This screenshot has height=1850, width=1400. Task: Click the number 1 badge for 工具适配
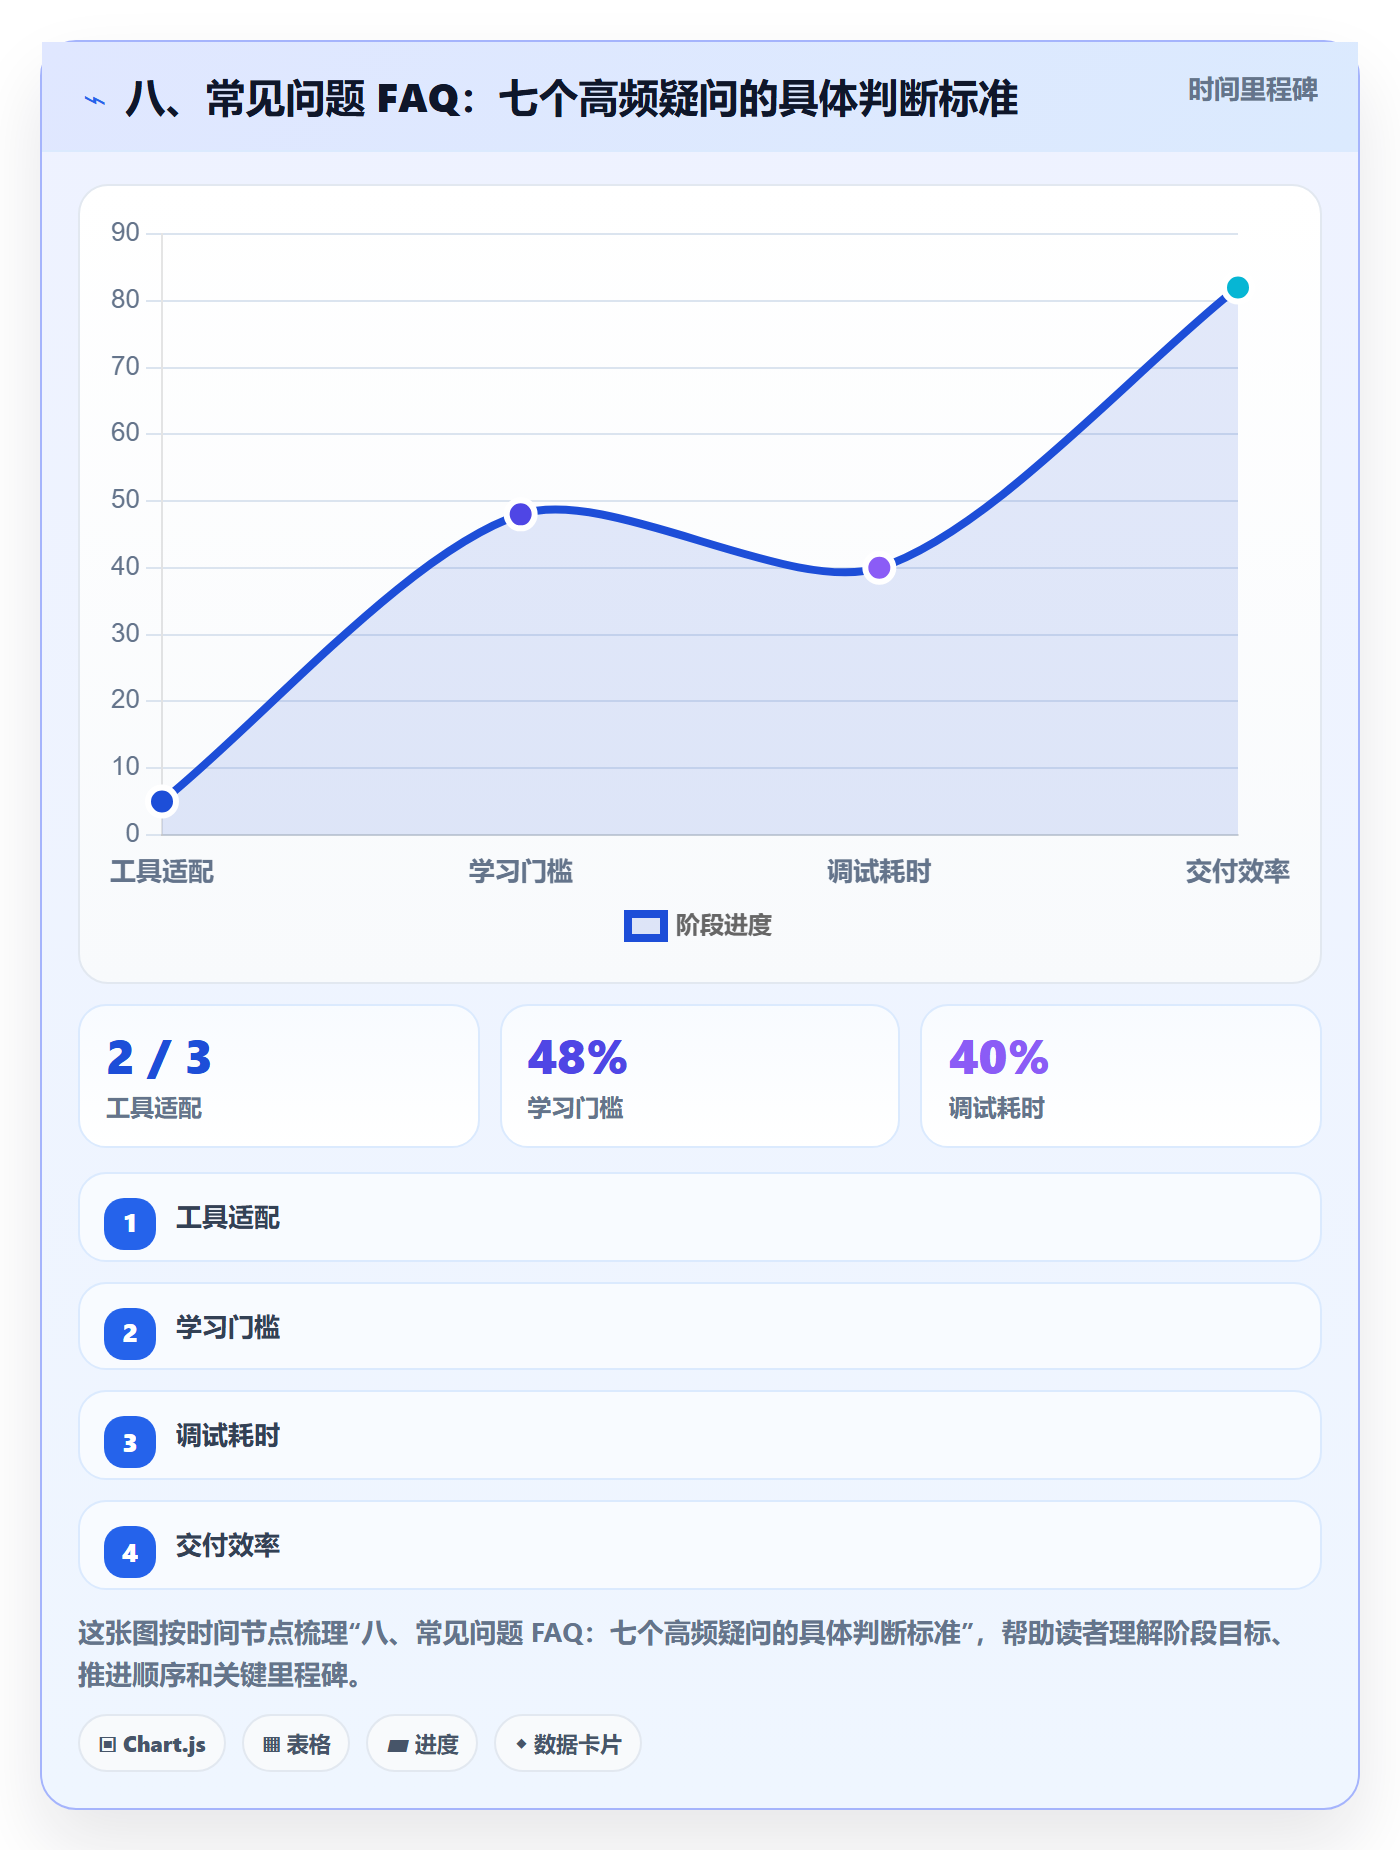click(x=130, y=1223)
